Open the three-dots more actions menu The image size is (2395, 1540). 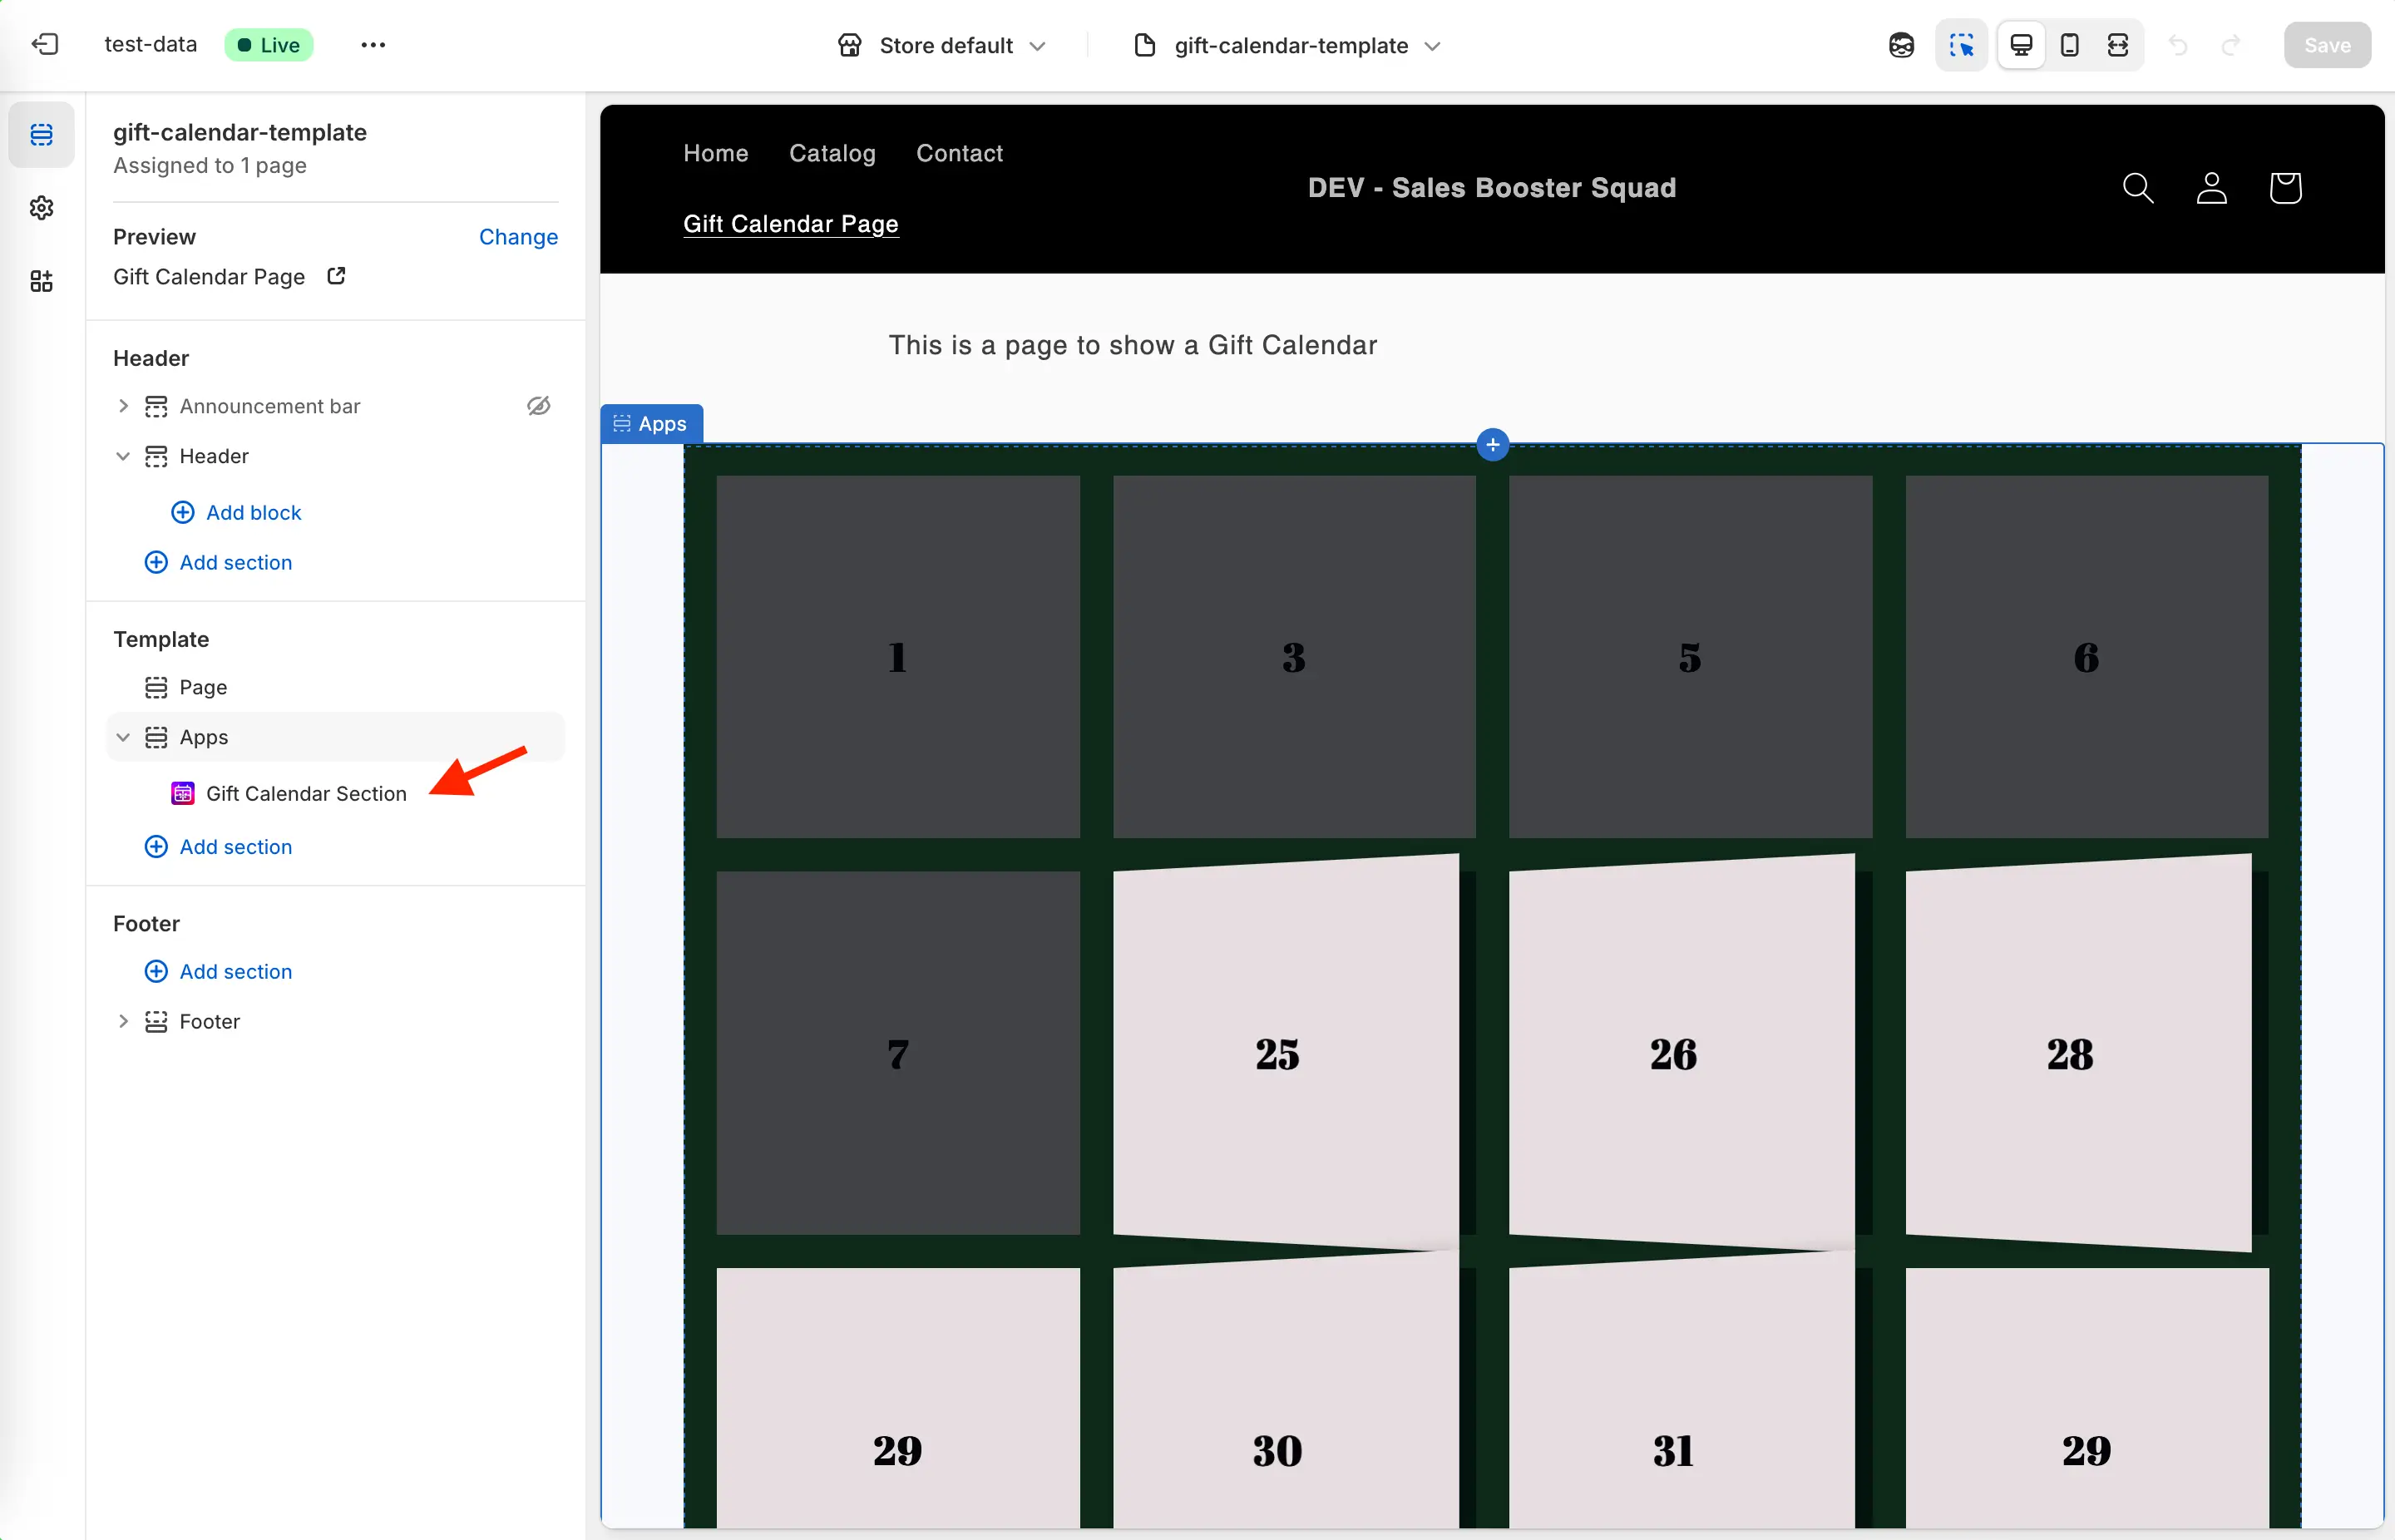pos(373,45)
